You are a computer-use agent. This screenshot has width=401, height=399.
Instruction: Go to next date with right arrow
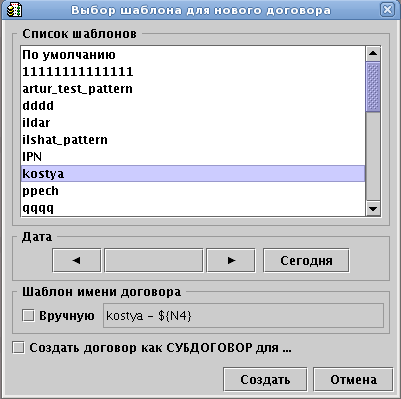coord(231,260)
